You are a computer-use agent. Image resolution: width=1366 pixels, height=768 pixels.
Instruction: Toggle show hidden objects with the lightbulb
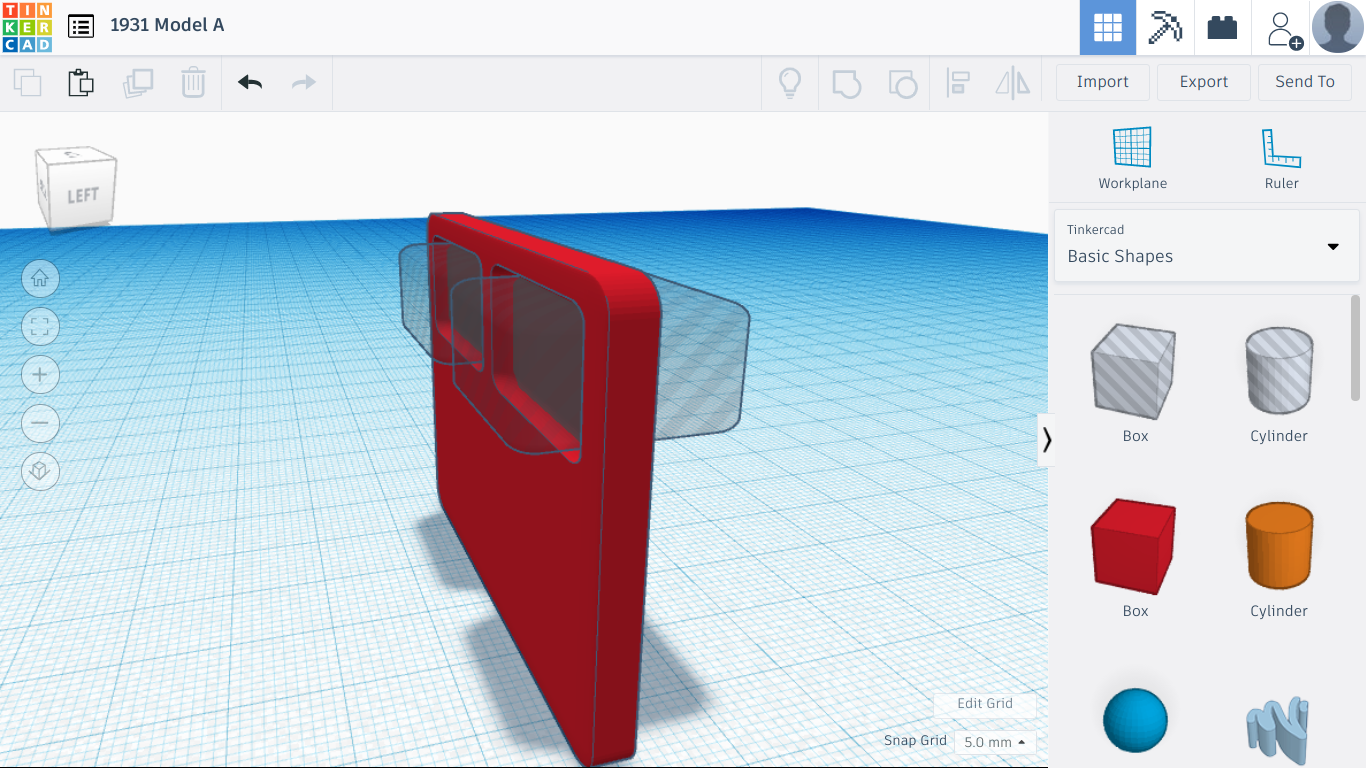(x=790, y=84)
